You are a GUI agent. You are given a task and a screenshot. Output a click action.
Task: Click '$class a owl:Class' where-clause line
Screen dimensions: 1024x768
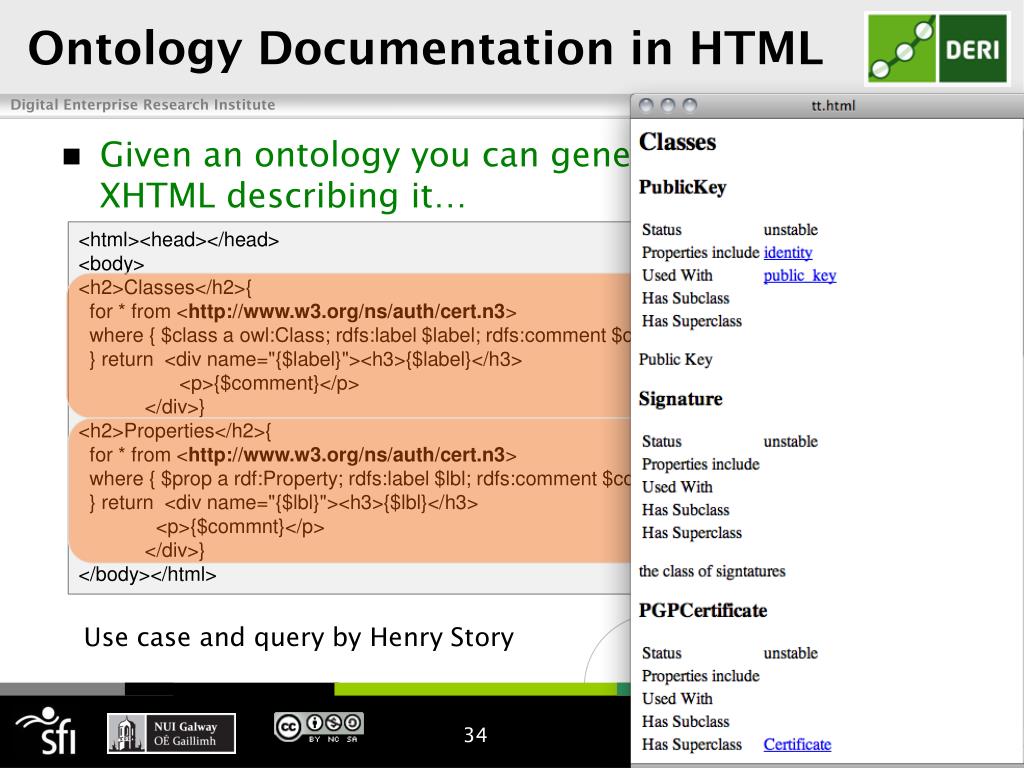(x=360, y=336)
